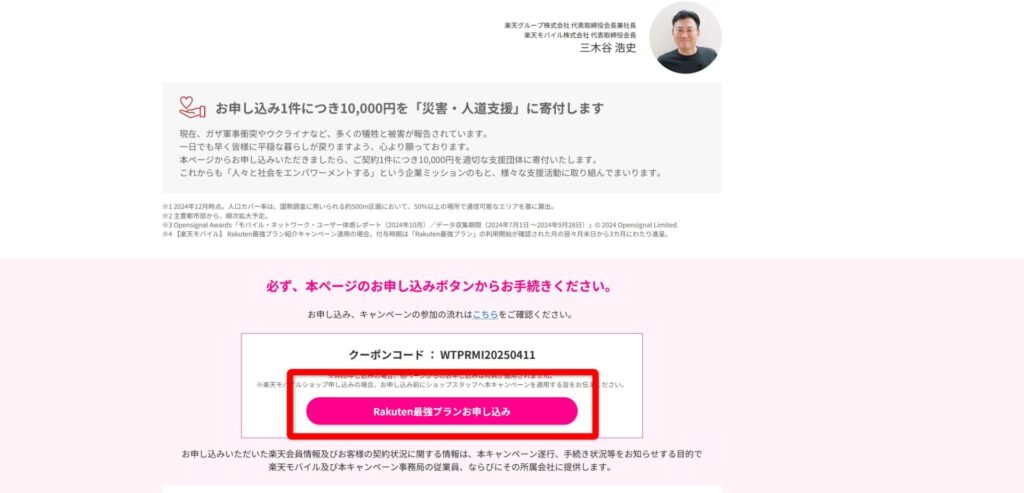The image size is (1024, 493).
Task: Click the 10,000円 donation heading
Action: click(409, 108)
